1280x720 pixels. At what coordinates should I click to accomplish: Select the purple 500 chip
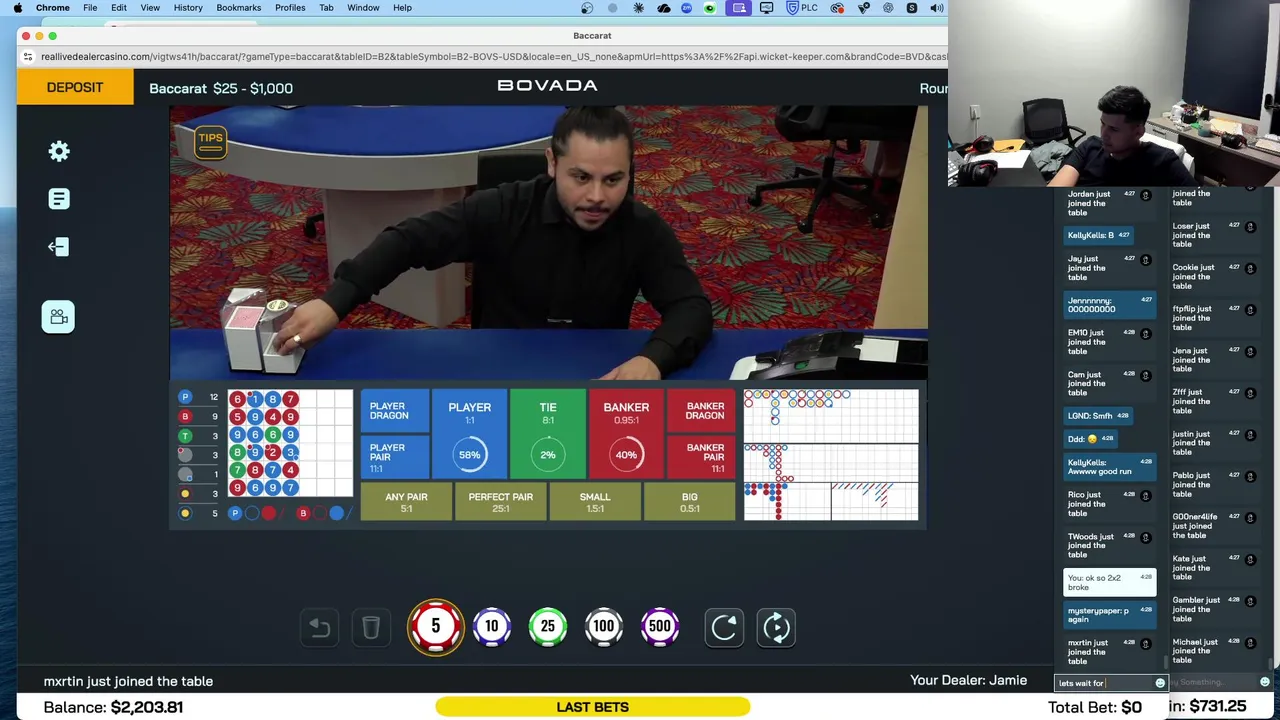(x=659, y=627)
